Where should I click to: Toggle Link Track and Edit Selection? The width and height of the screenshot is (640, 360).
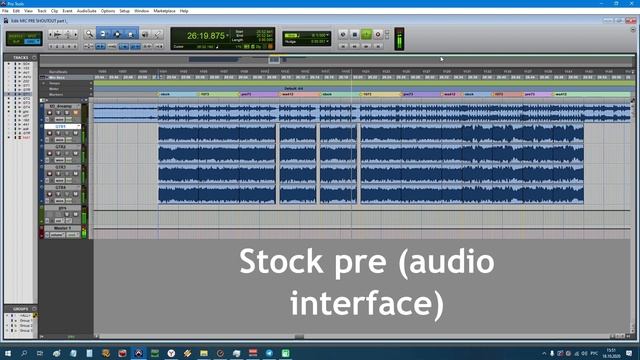coord(147,46)
